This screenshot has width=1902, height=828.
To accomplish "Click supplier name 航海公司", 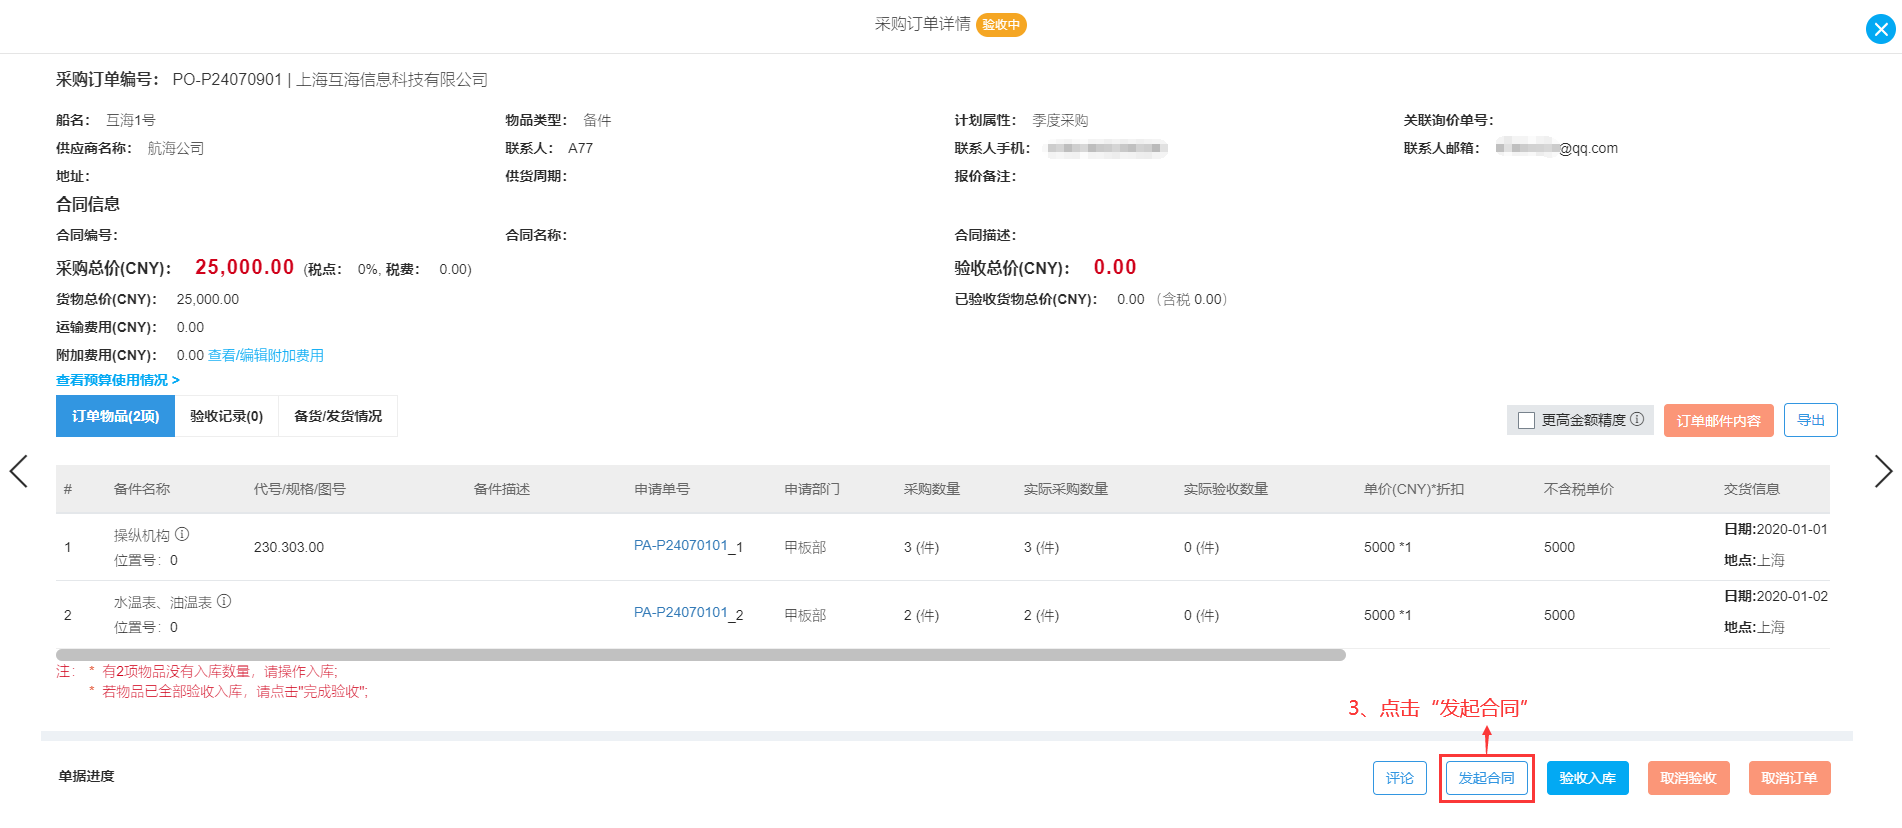I will pos(176,148).
